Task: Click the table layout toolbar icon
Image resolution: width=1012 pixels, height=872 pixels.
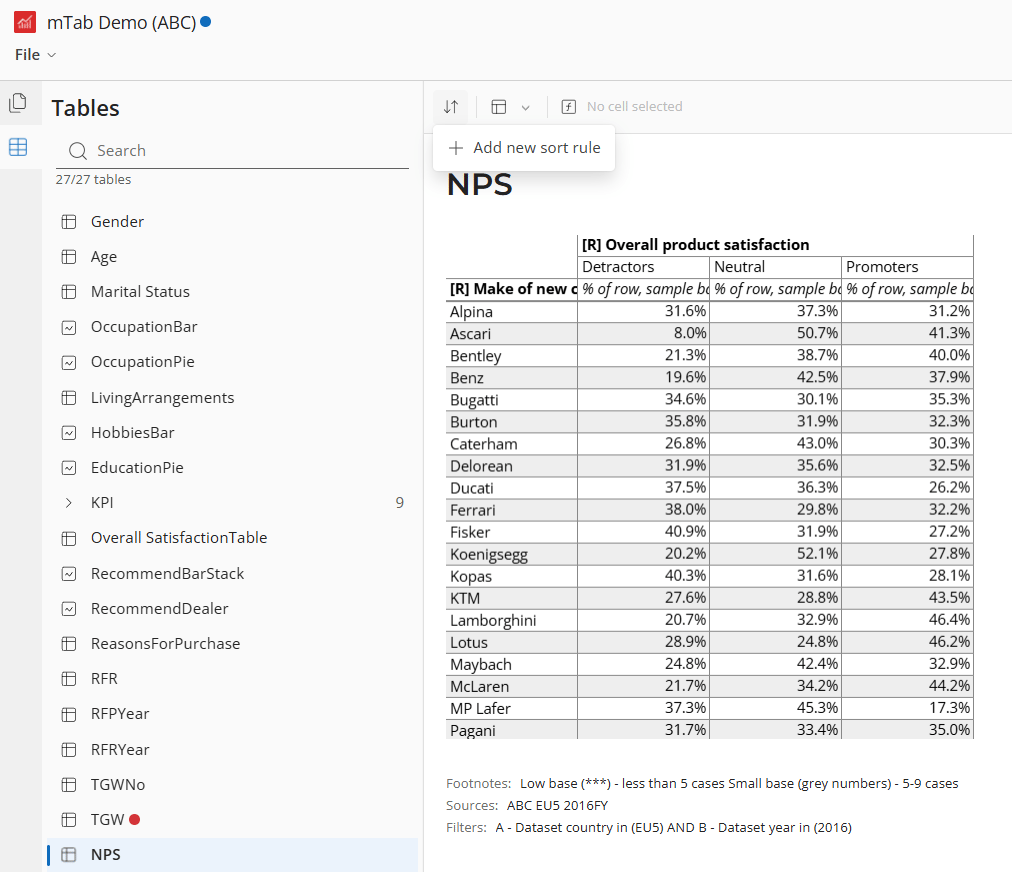Action: click(499, 107)
